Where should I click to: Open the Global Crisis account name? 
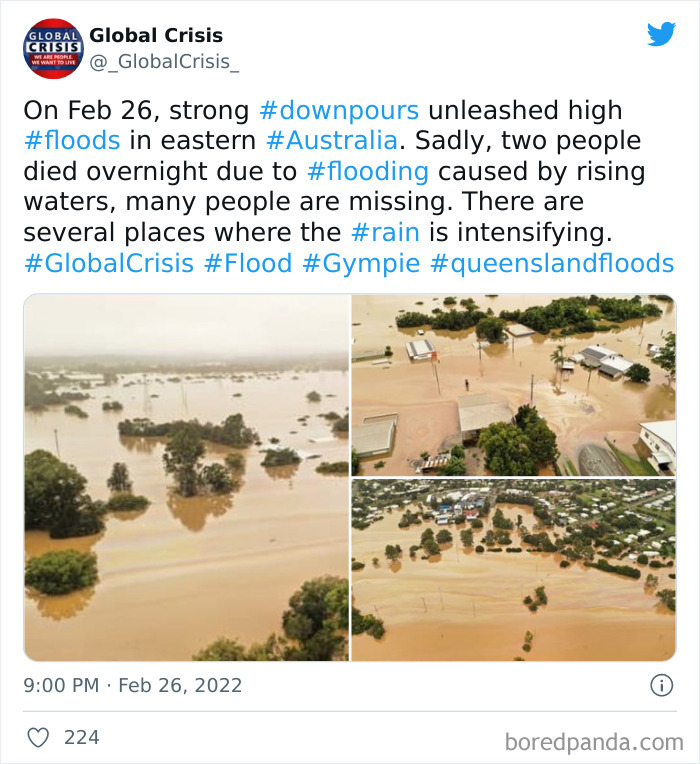pos(156,36)
